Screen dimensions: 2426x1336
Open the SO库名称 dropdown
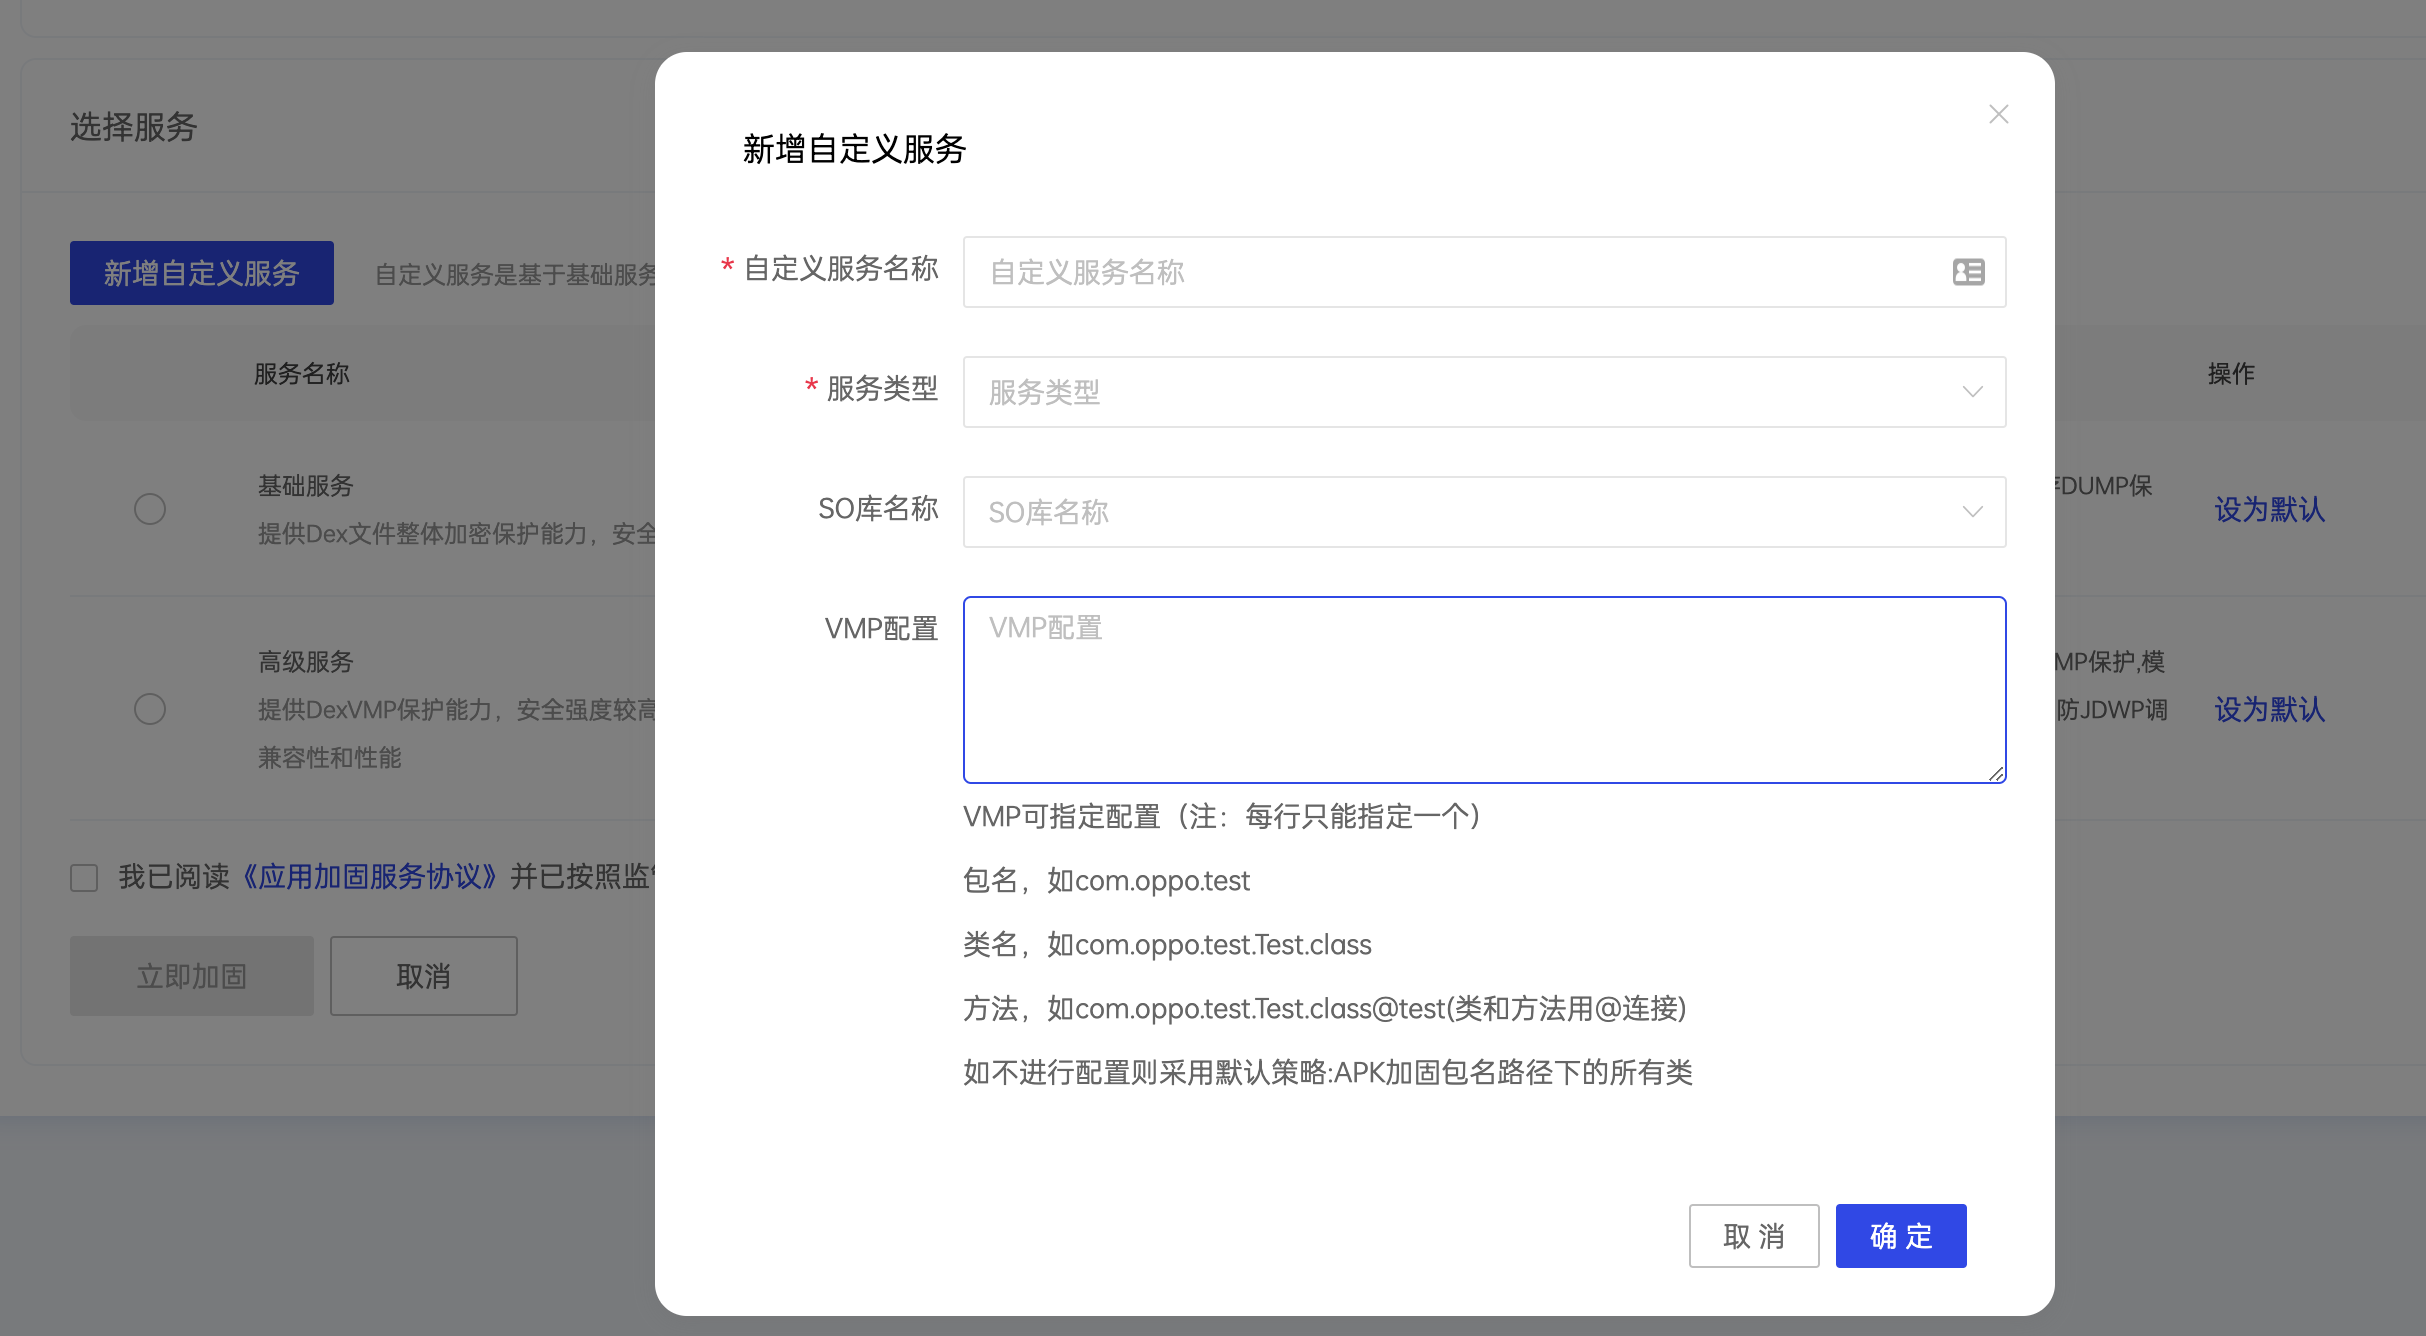pos(1484,512)
